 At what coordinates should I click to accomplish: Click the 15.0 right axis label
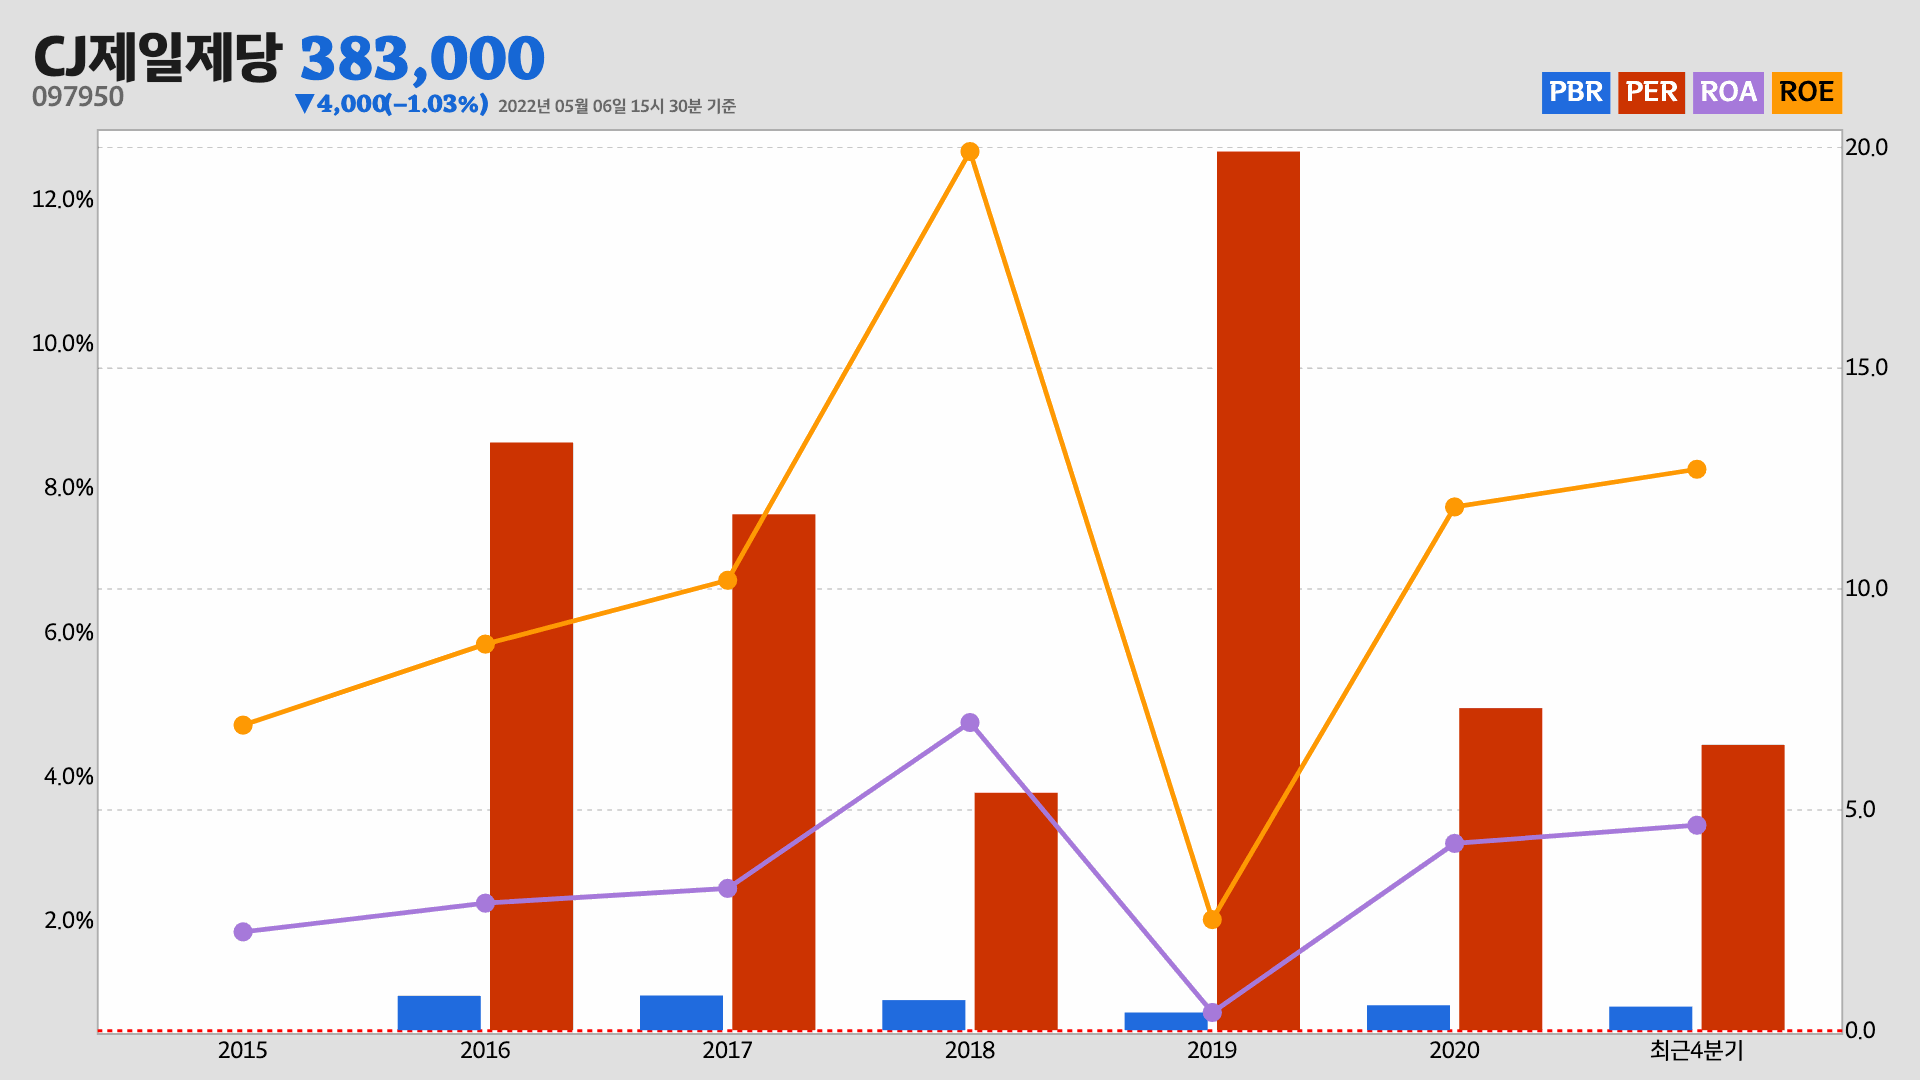click(x=1866, y=367)
